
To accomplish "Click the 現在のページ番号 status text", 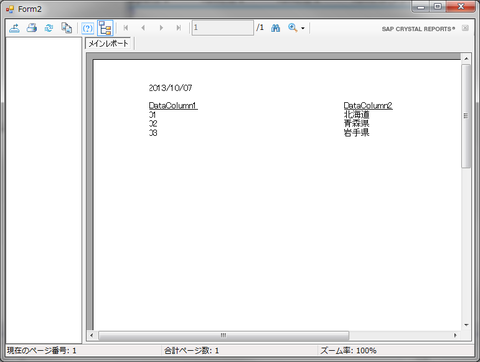I will (42, 351).
